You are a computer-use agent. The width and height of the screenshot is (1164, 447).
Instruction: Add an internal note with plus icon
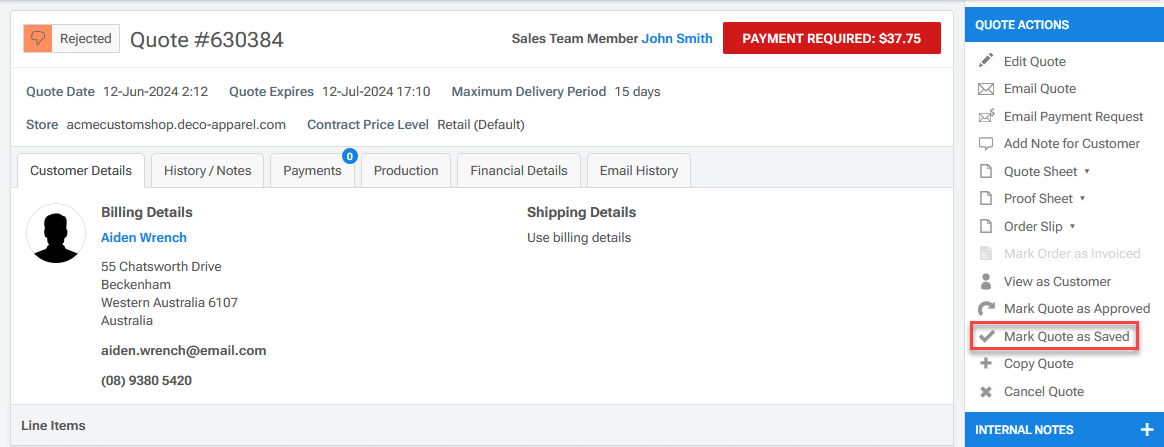[x=1146, y=430]
